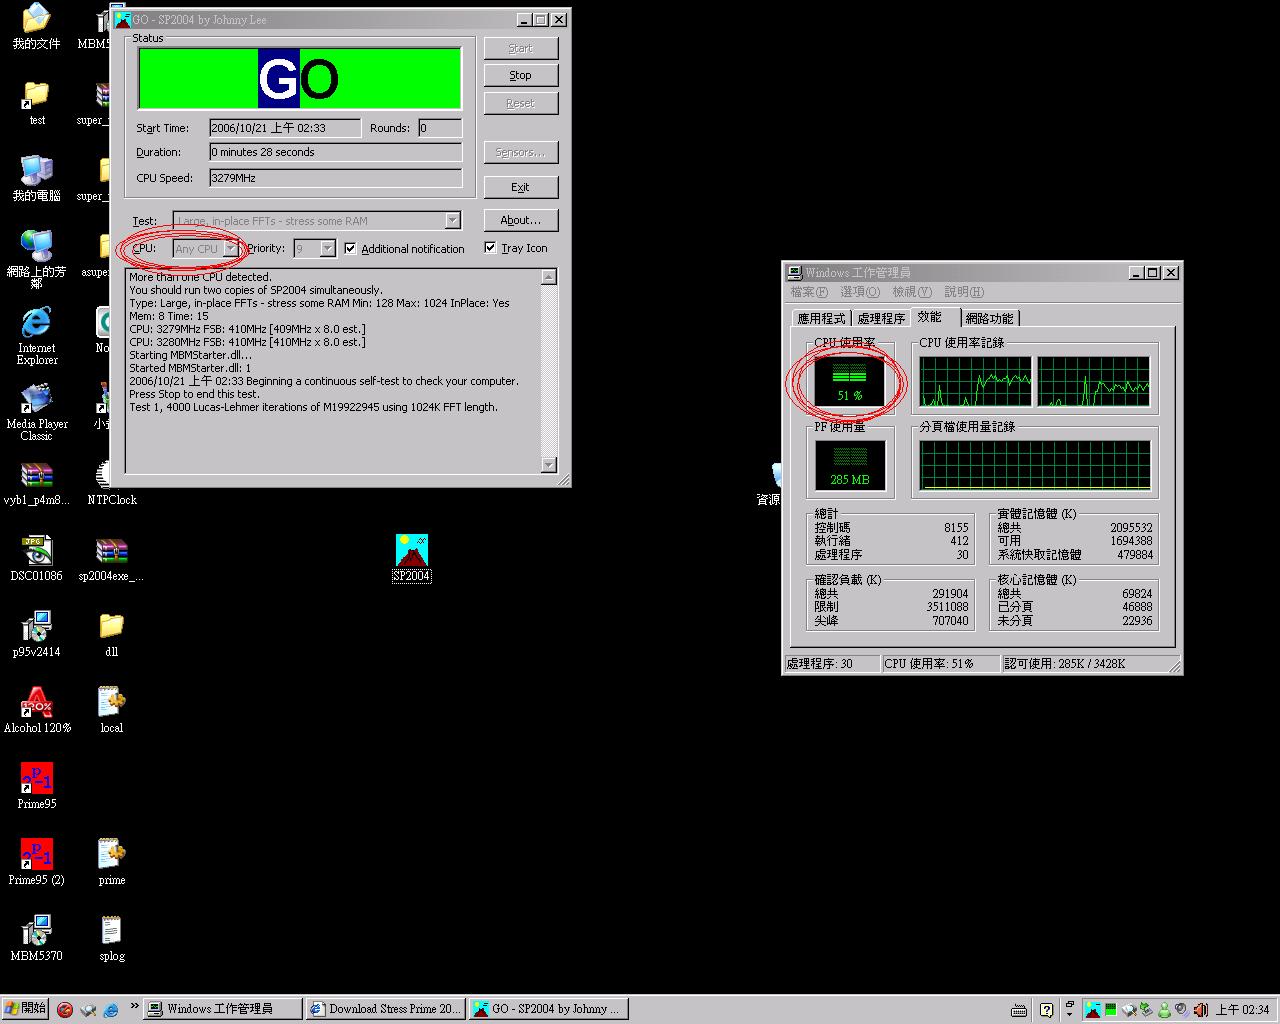Click the About... button in SP2004
Viewport: 1280px width, 1024px height.
520,220
